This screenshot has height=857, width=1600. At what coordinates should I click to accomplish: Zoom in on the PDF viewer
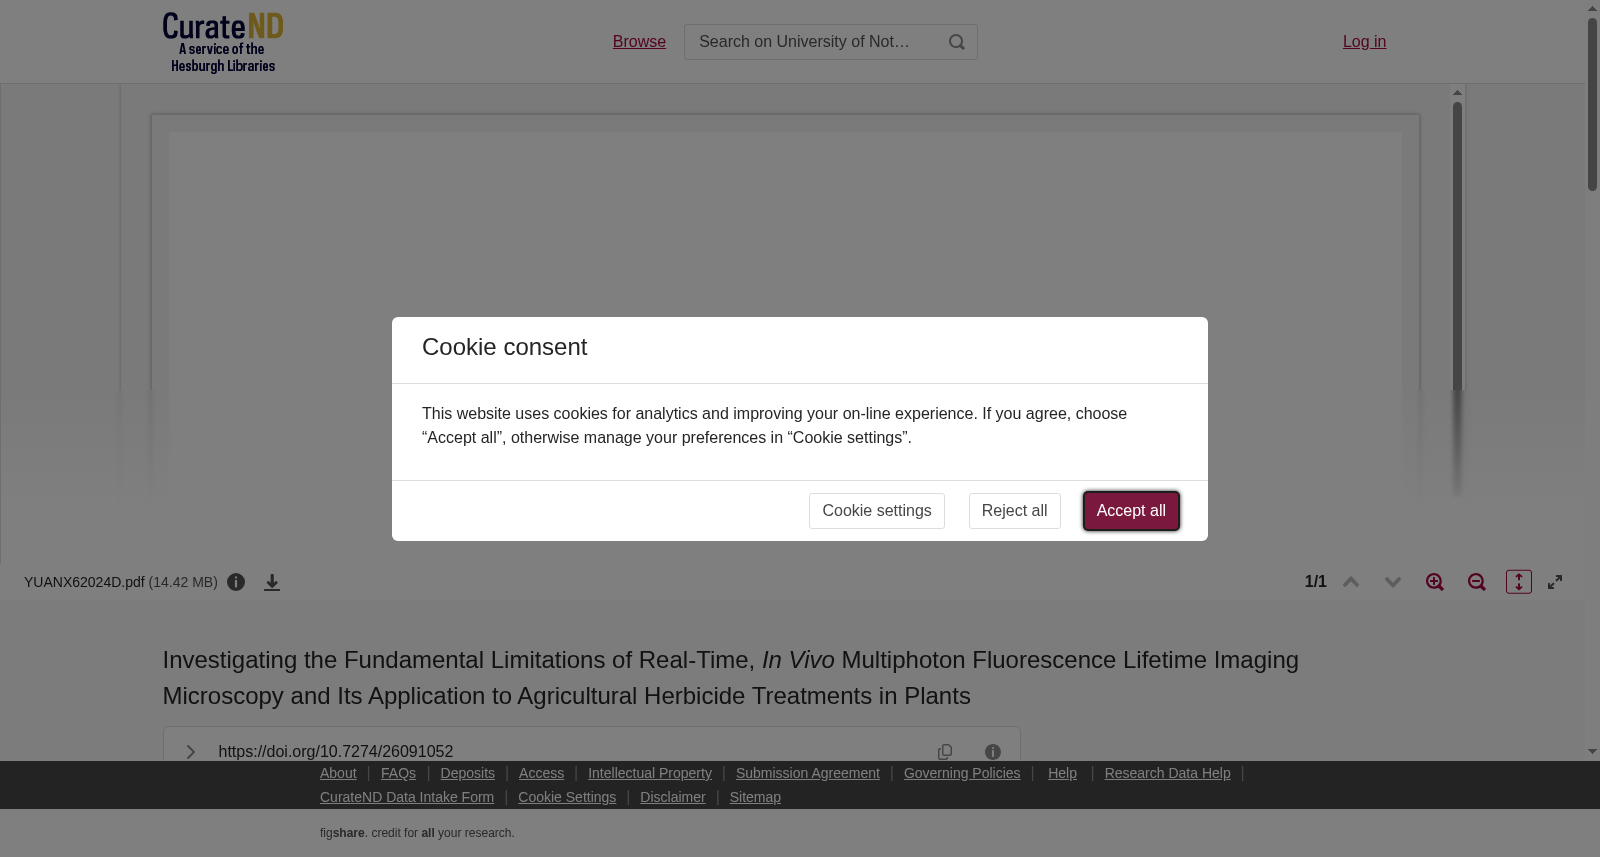click(1435, 582)
